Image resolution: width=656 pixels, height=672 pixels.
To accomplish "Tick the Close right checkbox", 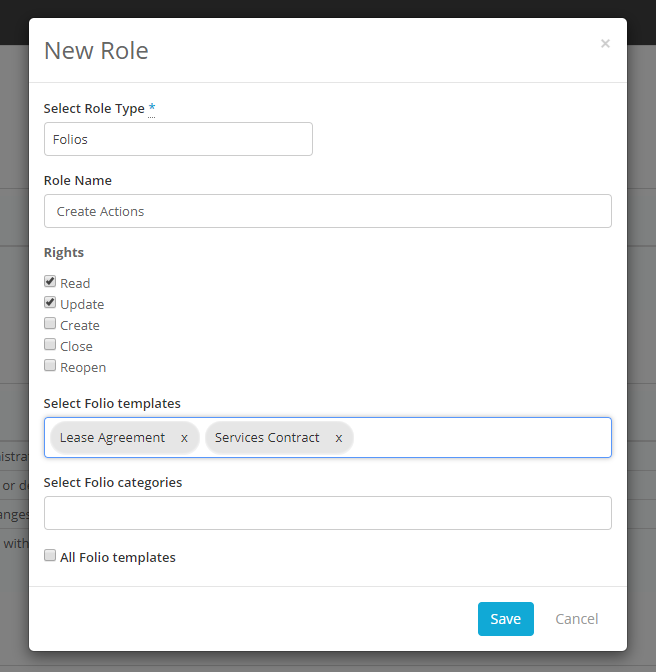I will click(x=50, y=345).
